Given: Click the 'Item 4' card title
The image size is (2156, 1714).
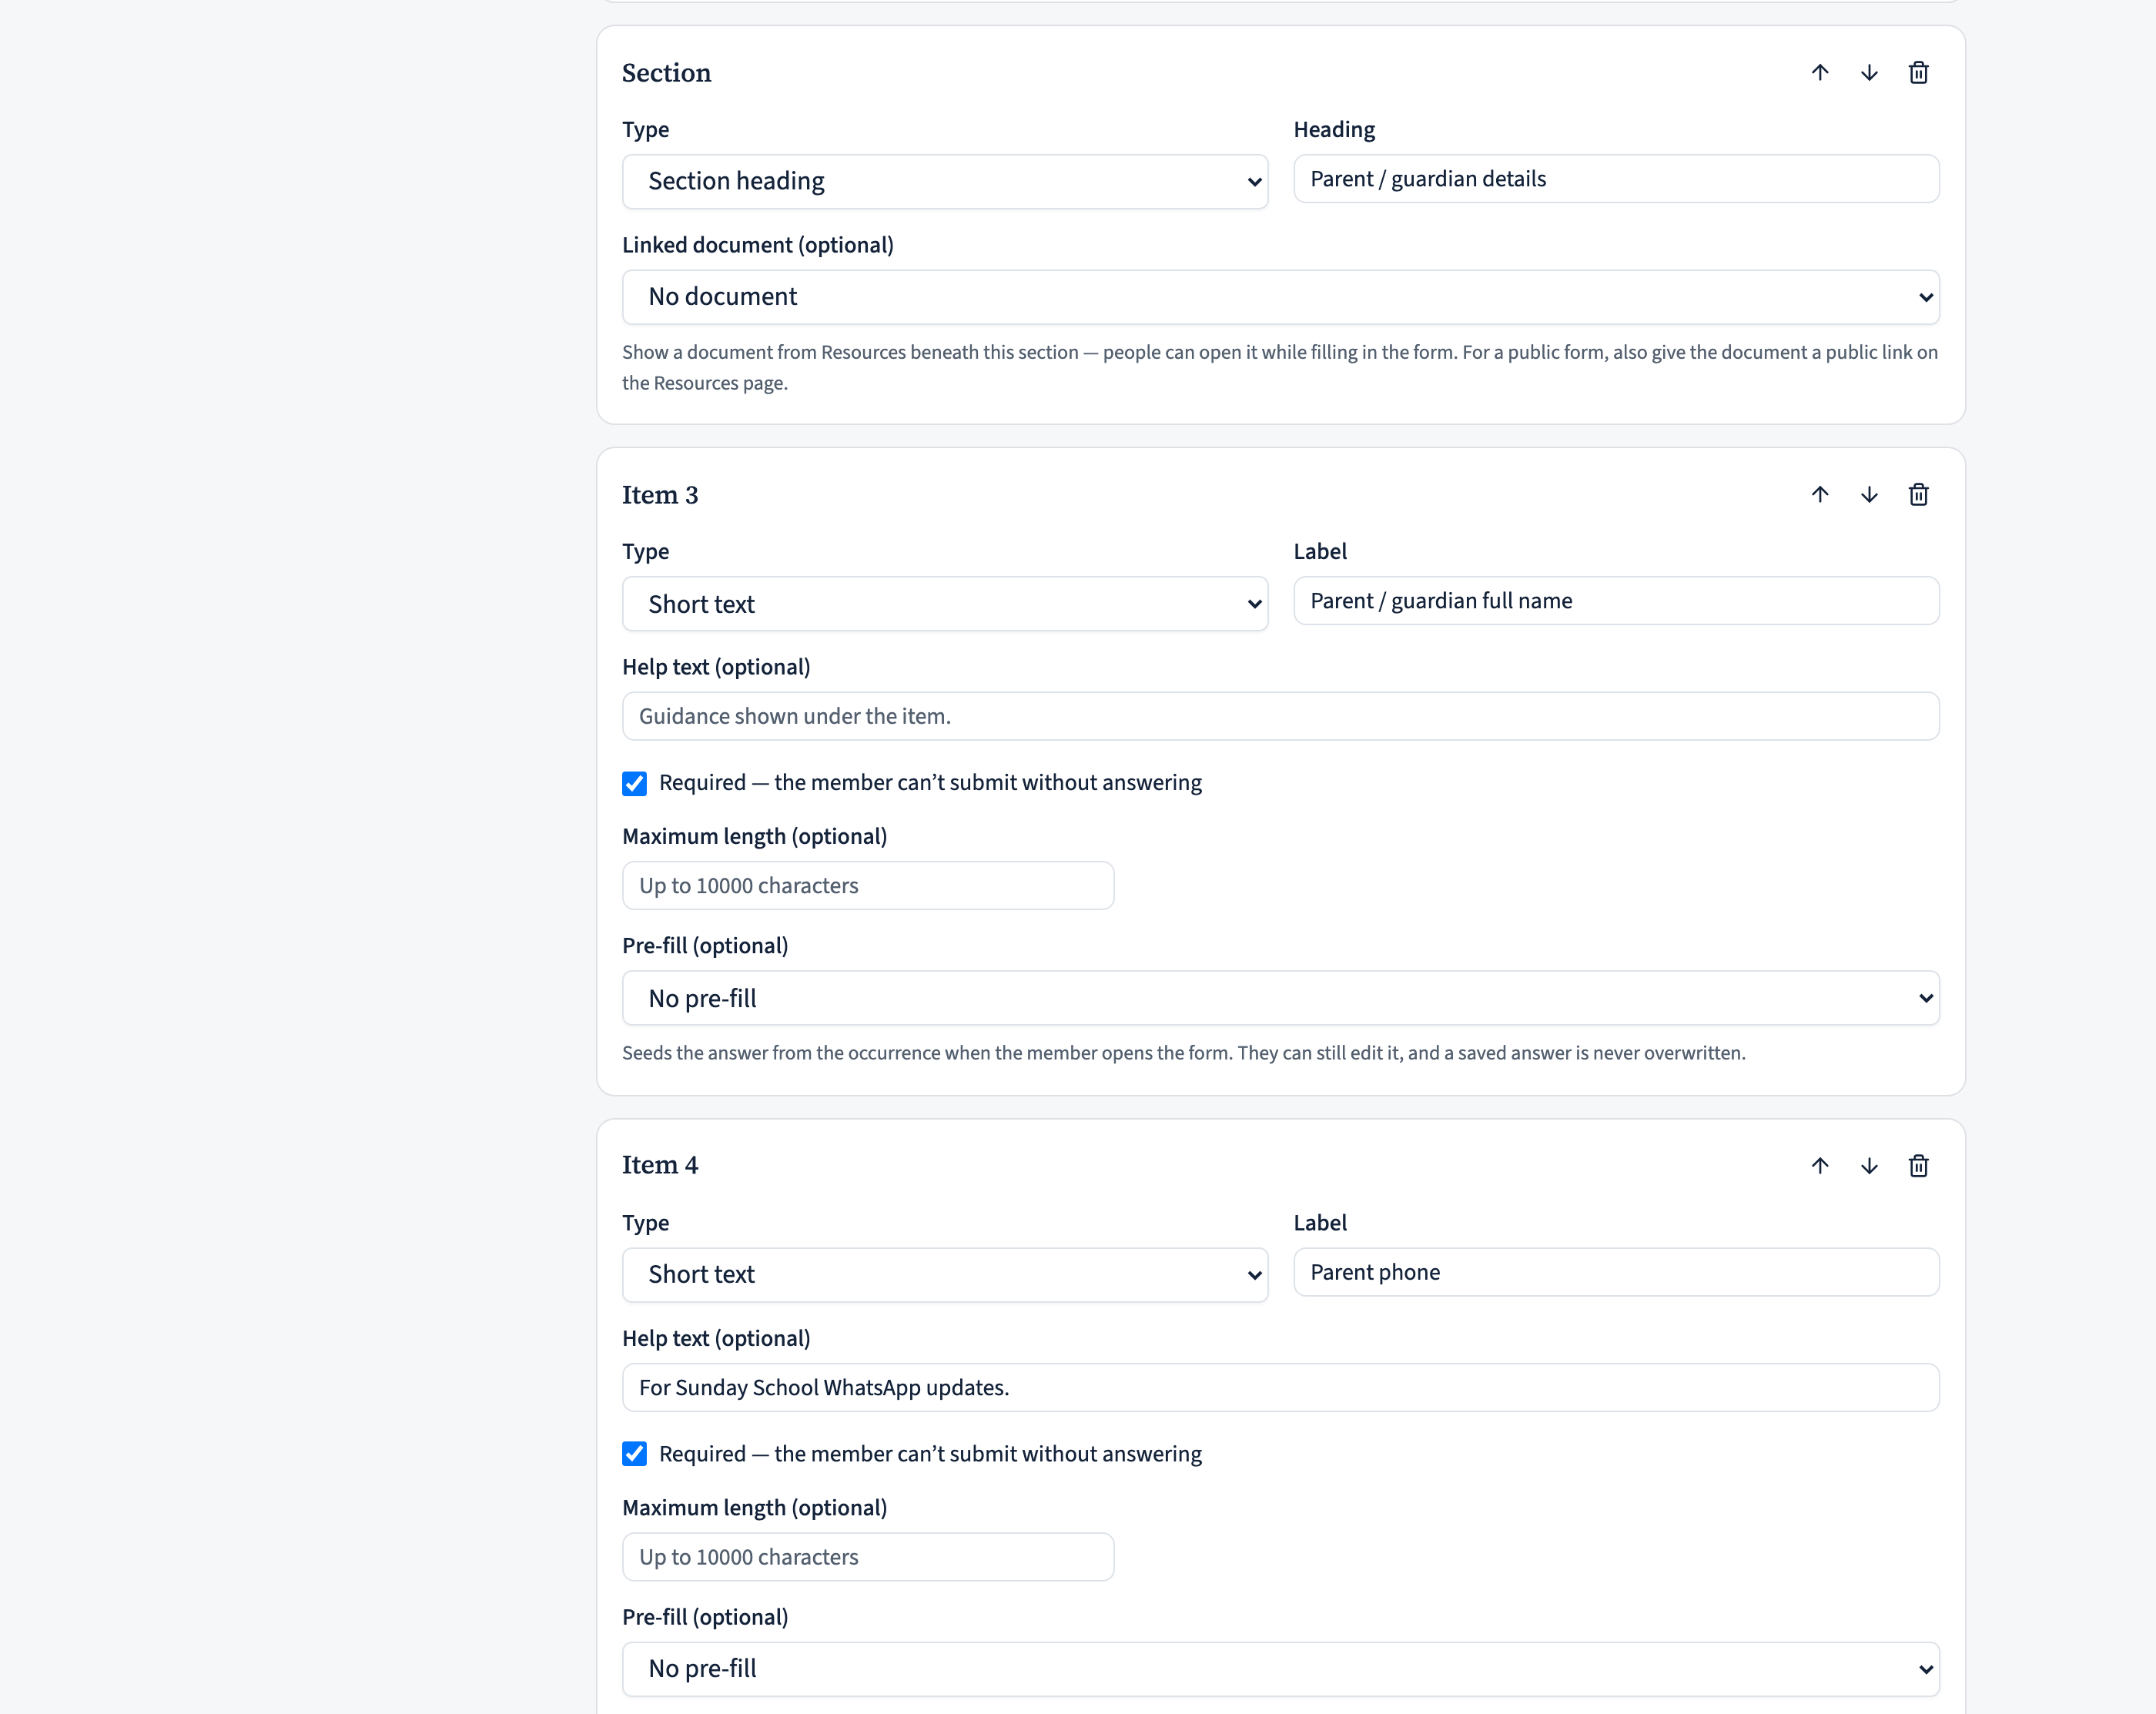Looking at the screenshot, I should click(x=660, y=1165).
